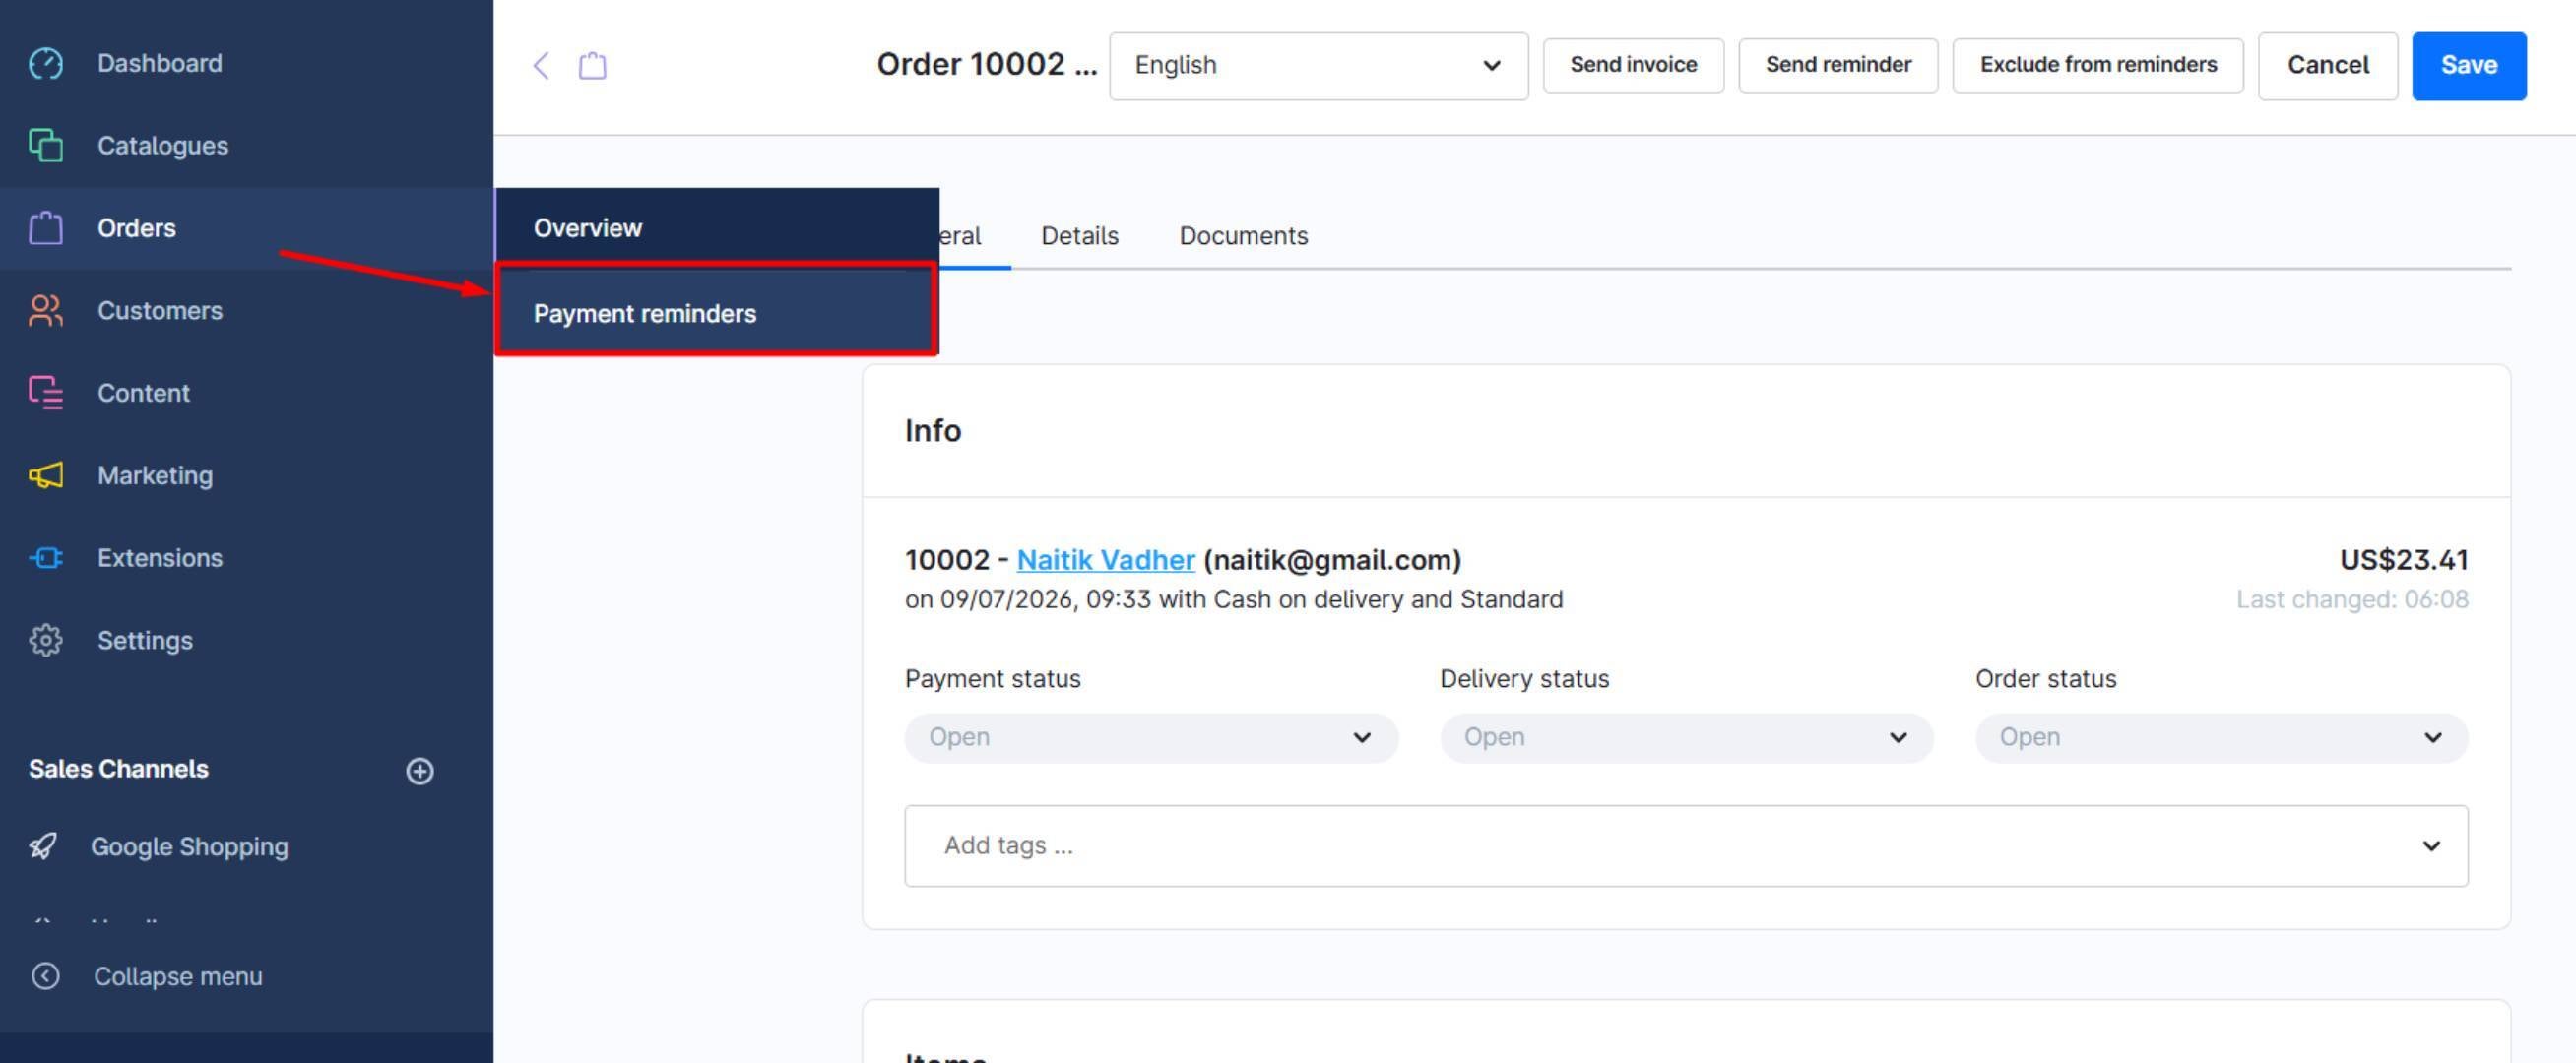Click the Marketing megaphone icon
The height and width of the screenshot is (1063, 2576).
(46, 476)
